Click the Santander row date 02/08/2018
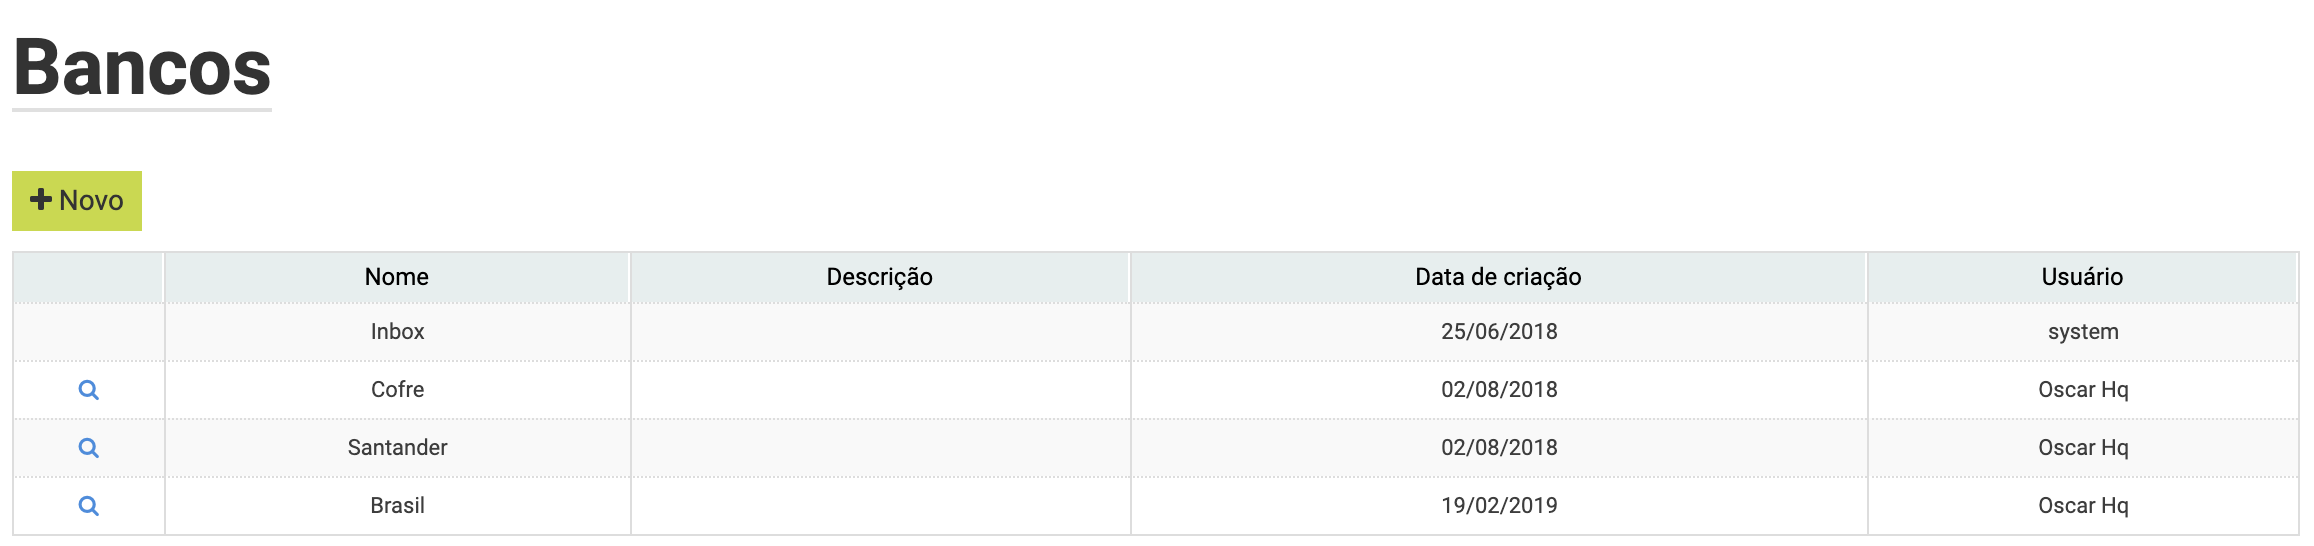The image size is (2314, 546). 1499,448
